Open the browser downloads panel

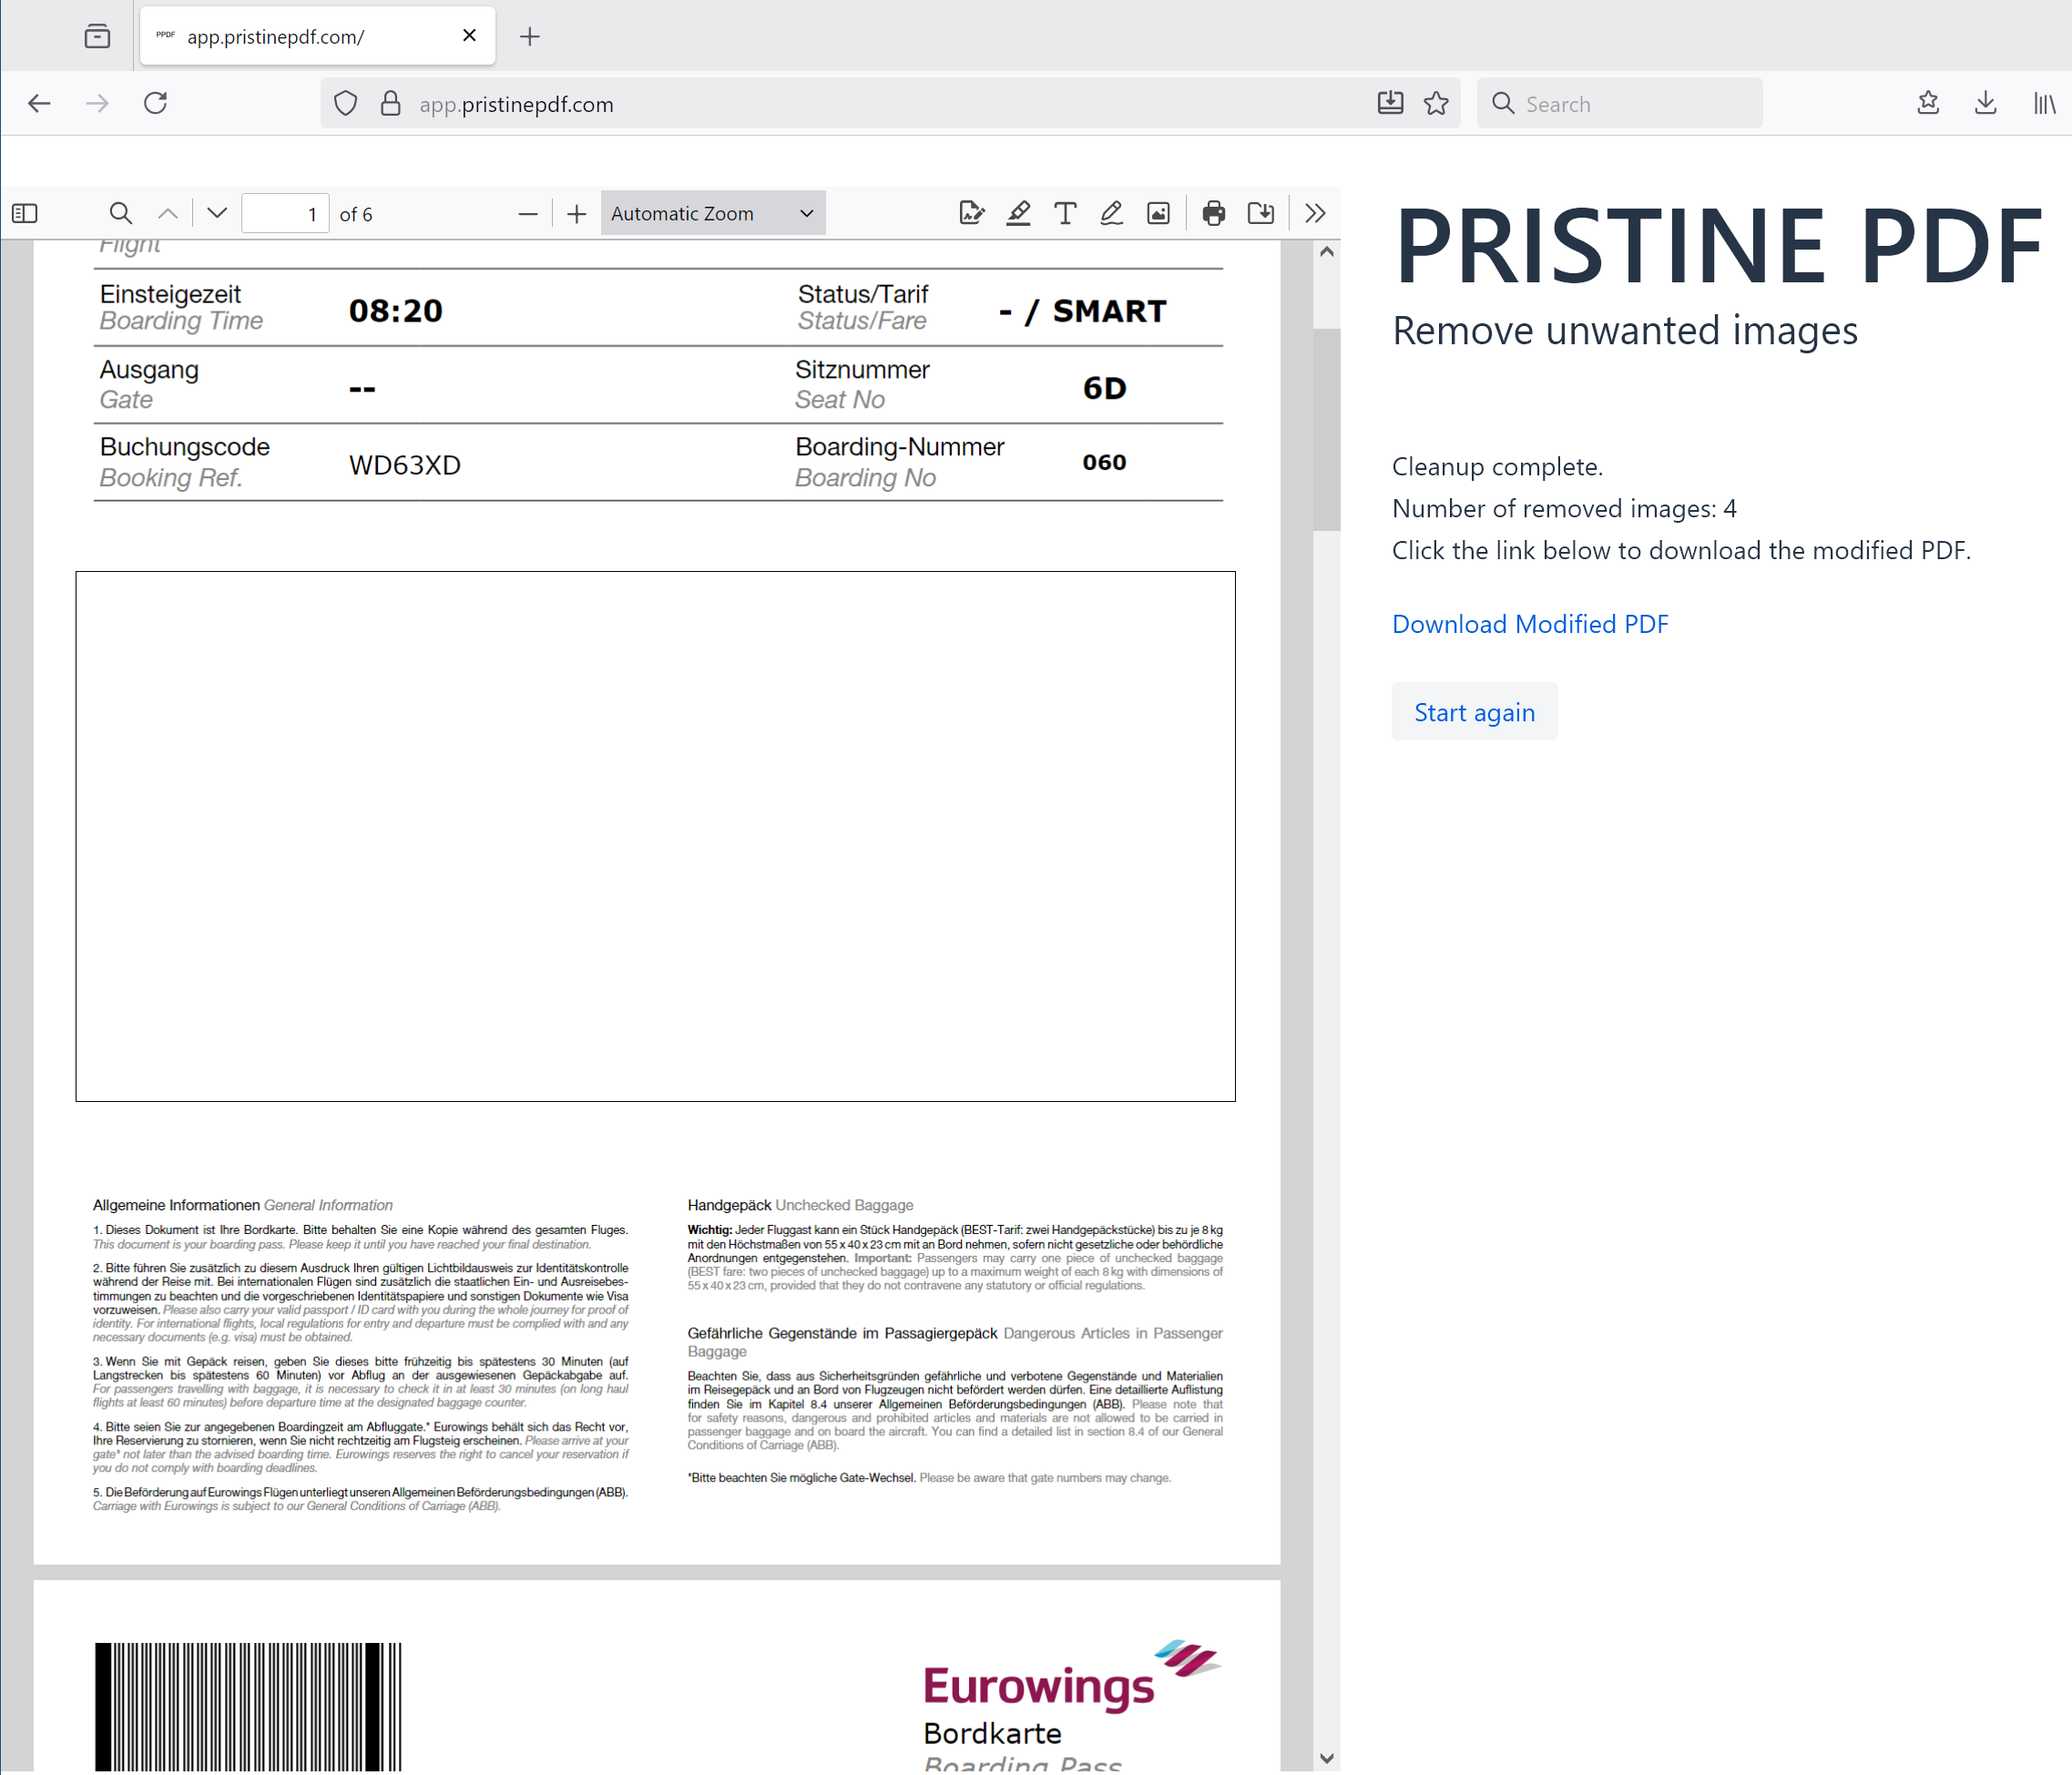[x=1986, y=103]
